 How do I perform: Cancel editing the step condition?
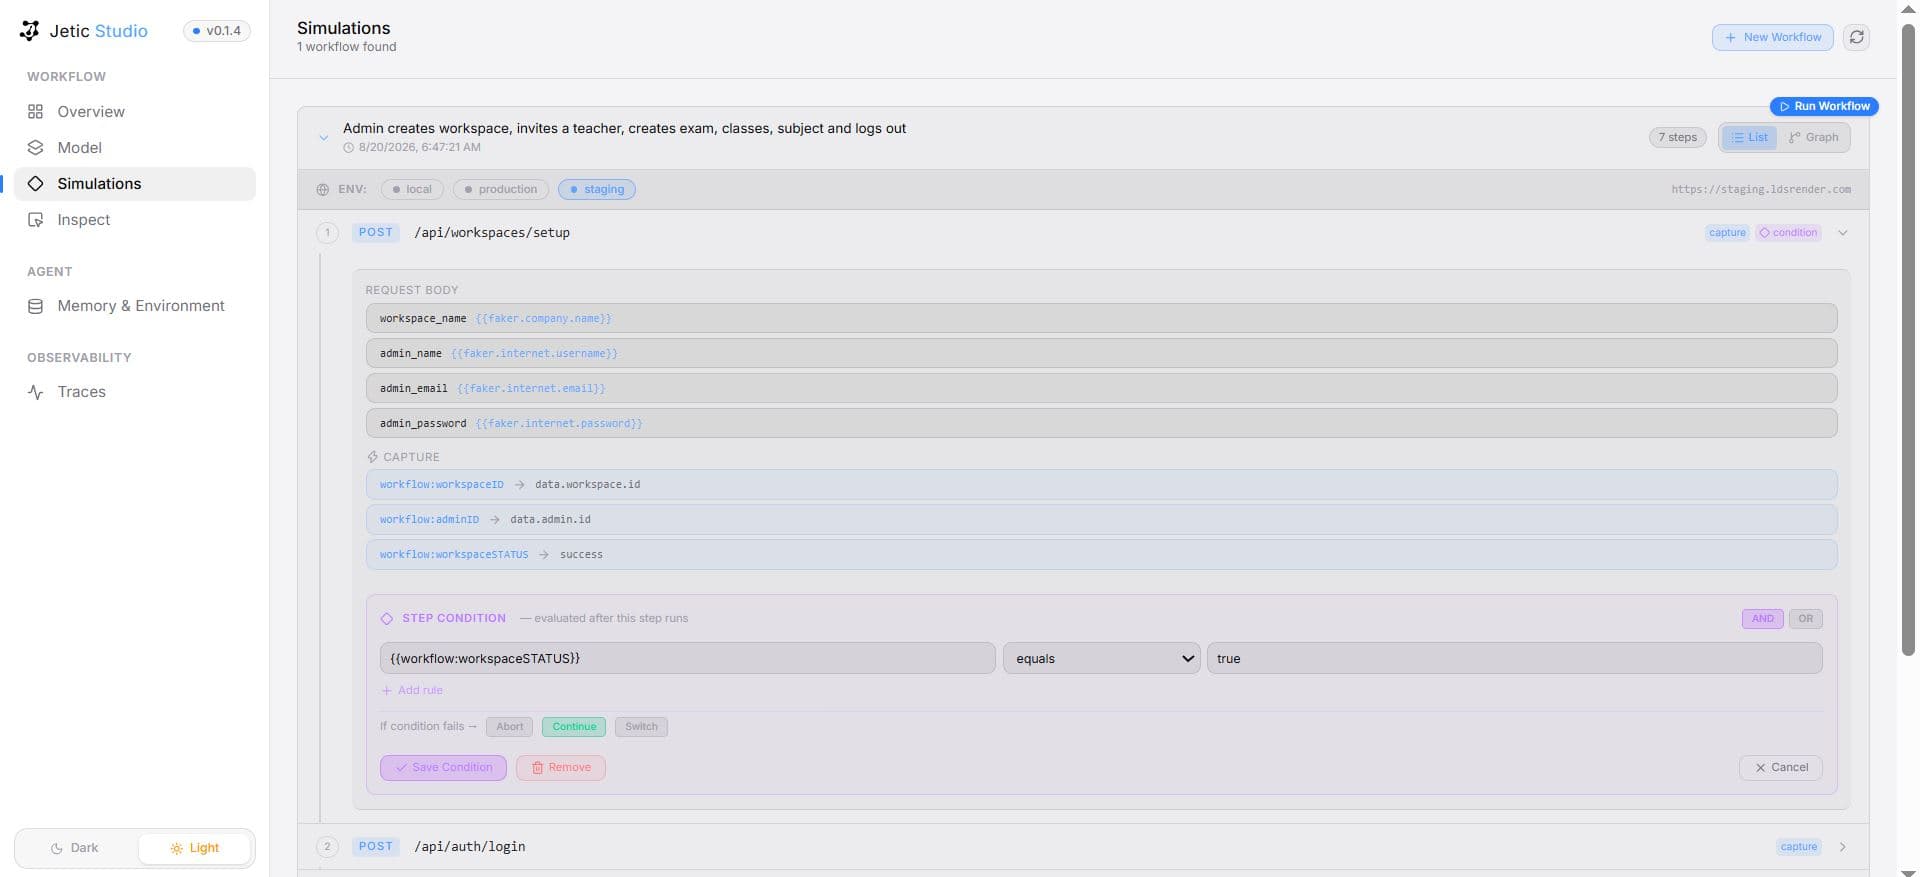coord(1781,768)
